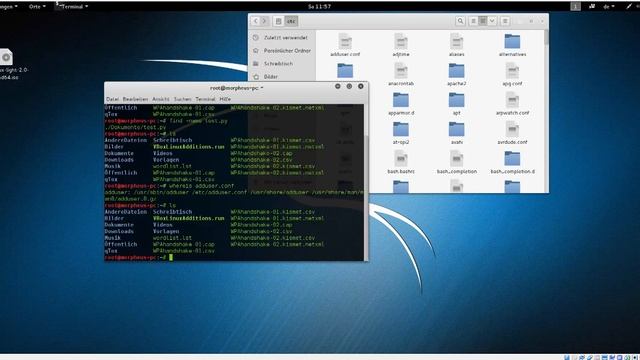
Task: Select the bash.bashrc file icon
Action: point(401,159)
